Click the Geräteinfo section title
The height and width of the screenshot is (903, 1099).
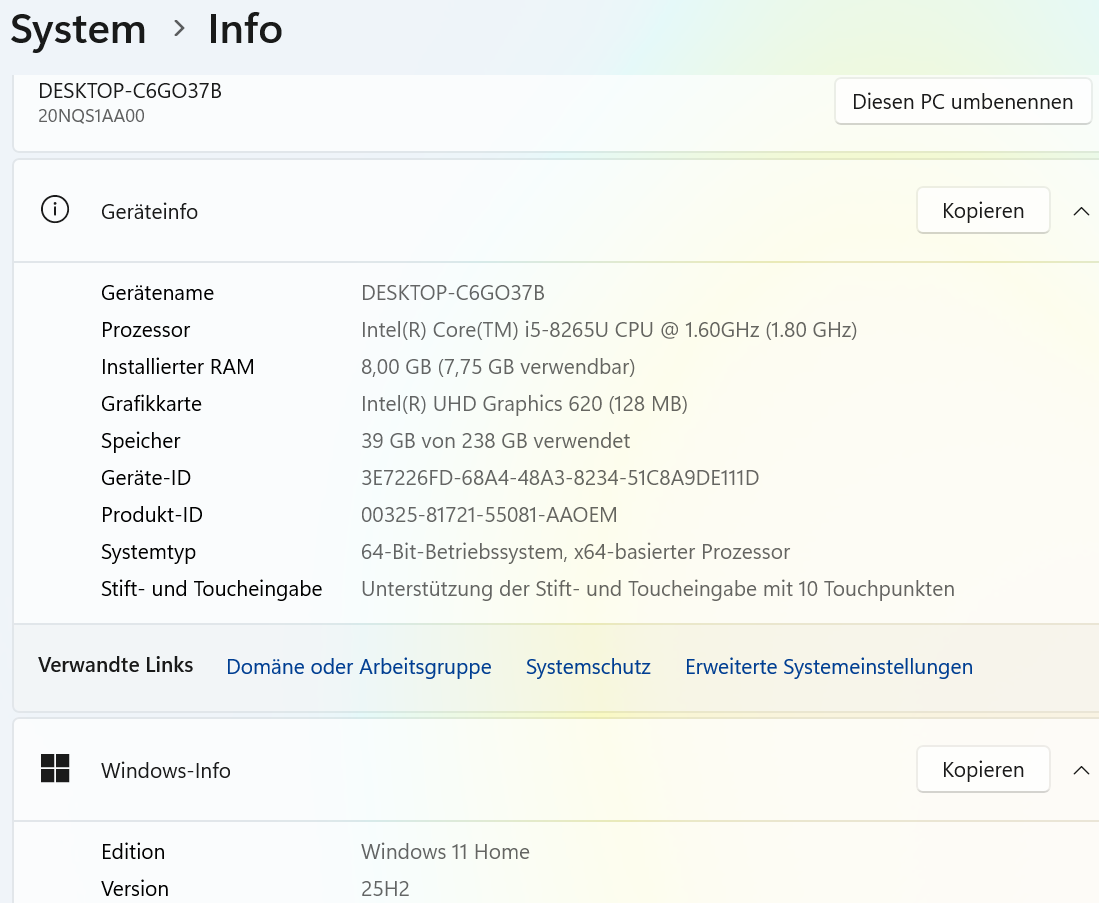(x=149, y=212)
